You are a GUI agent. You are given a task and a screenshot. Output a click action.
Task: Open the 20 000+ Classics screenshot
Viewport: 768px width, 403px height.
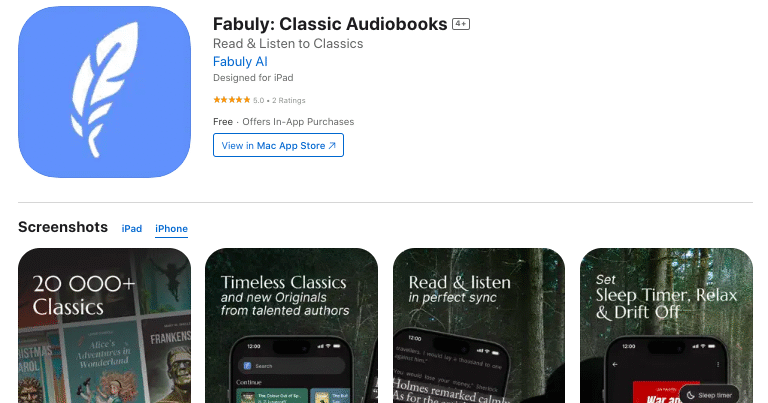(x=104, y=326)
